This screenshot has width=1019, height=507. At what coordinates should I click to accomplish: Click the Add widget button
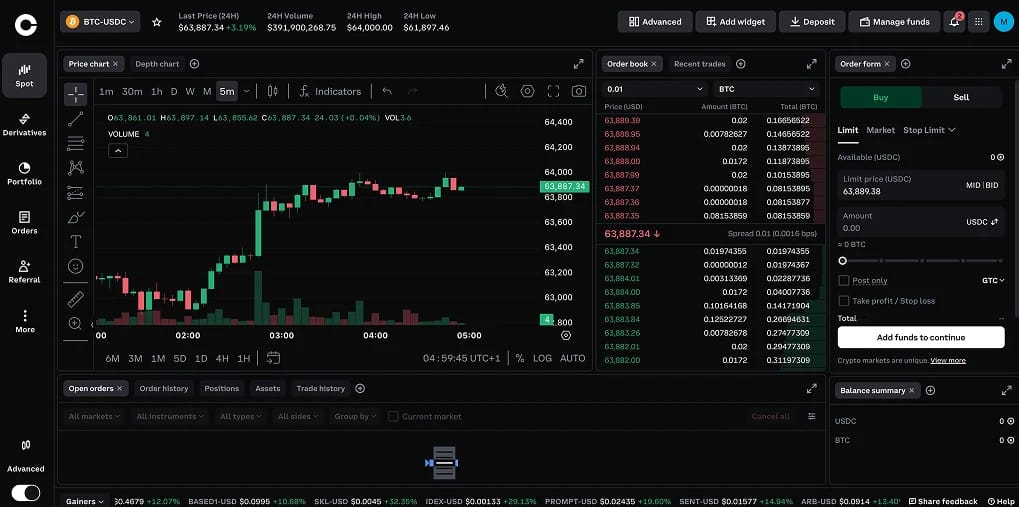point(736,22)
